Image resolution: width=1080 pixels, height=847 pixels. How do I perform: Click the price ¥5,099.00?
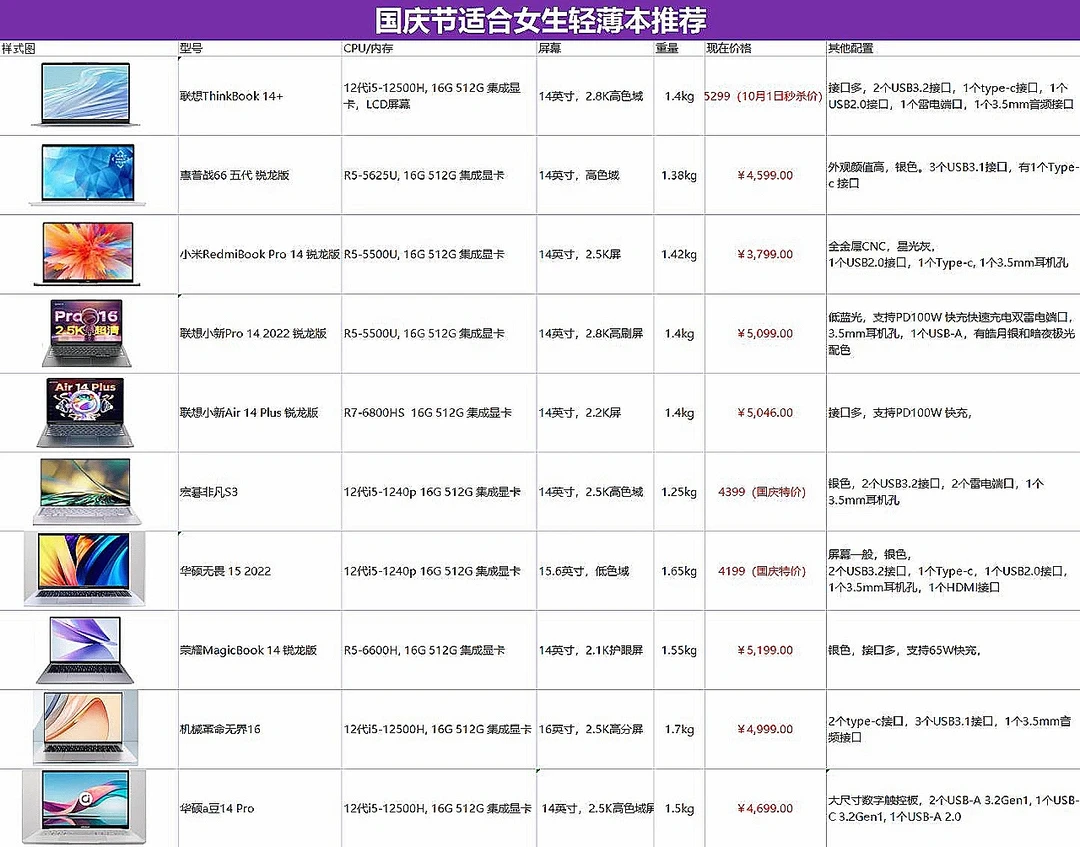tap(765, 334)
